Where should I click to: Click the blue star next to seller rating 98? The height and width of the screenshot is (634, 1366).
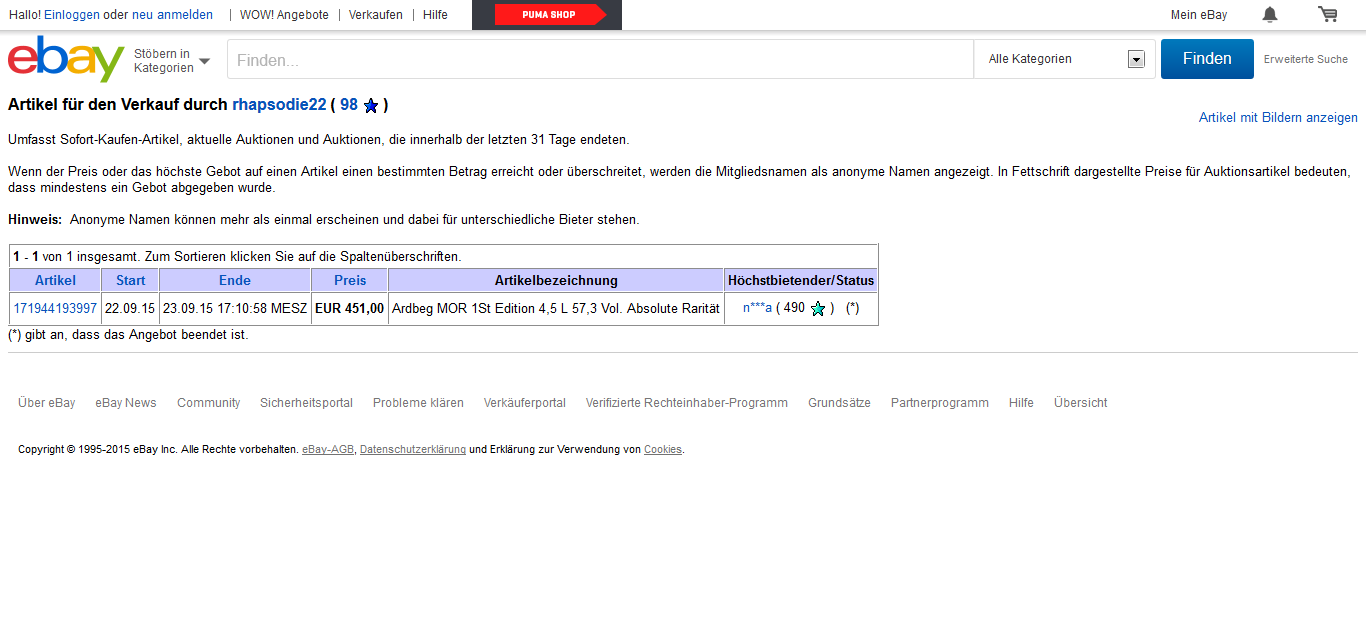(x=371, y=105)
